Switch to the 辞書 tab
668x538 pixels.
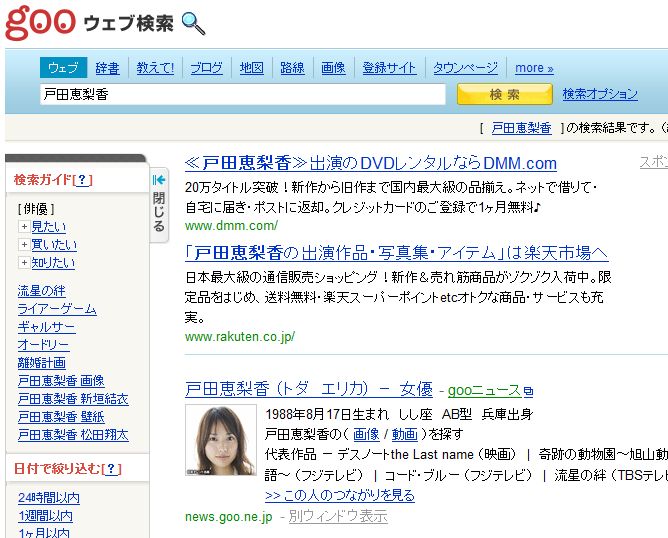(x=107, y=68)
